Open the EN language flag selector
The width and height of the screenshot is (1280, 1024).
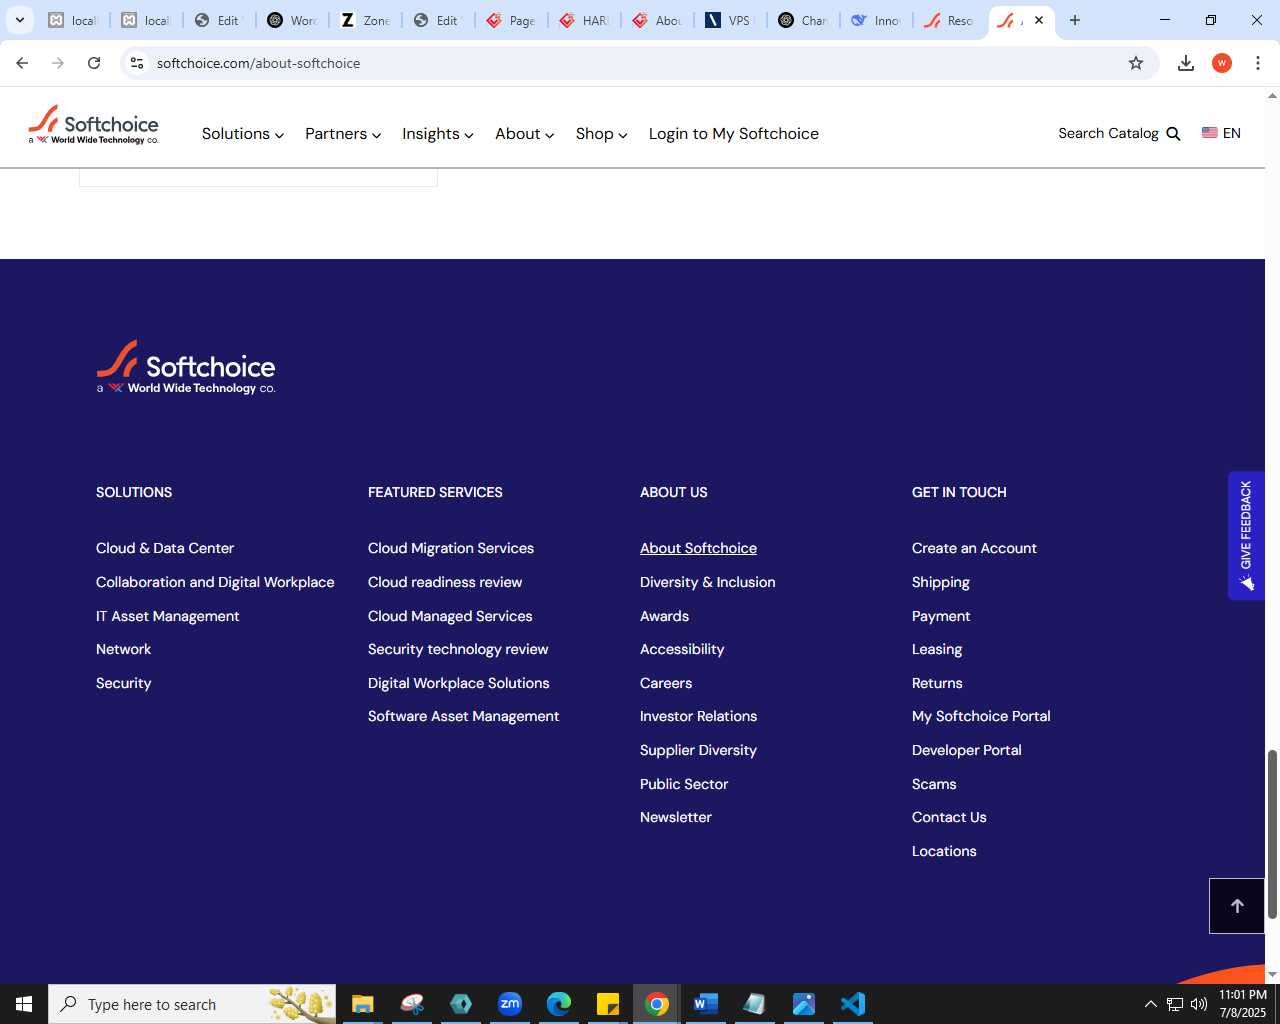pyautogui.click(x=1221, y=133)
